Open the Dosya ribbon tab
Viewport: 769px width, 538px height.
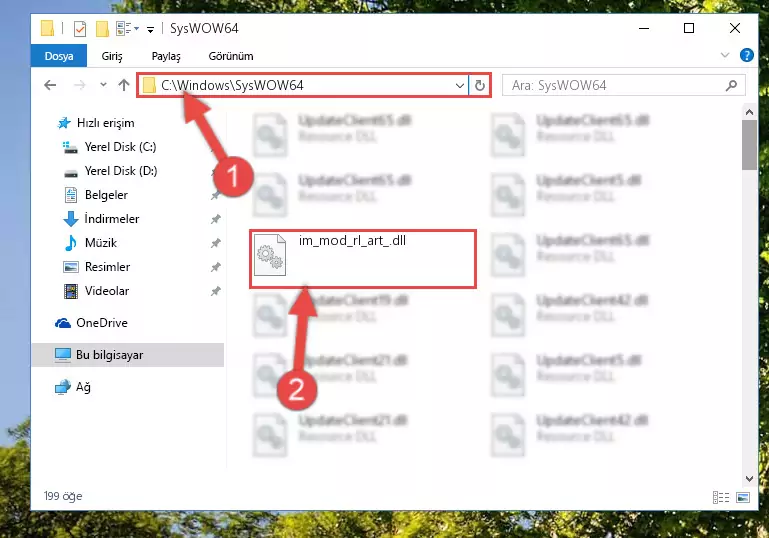[59, 56]
